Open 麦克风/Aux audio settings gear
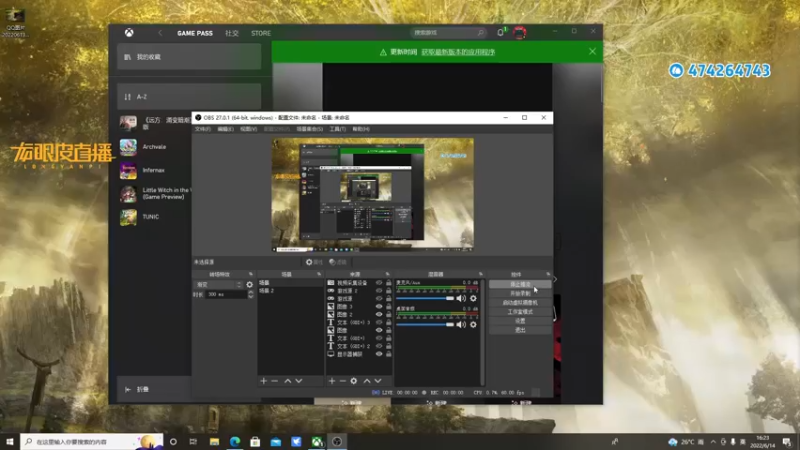The height and width of the screenshot is (450, 800). click(473, 298)
